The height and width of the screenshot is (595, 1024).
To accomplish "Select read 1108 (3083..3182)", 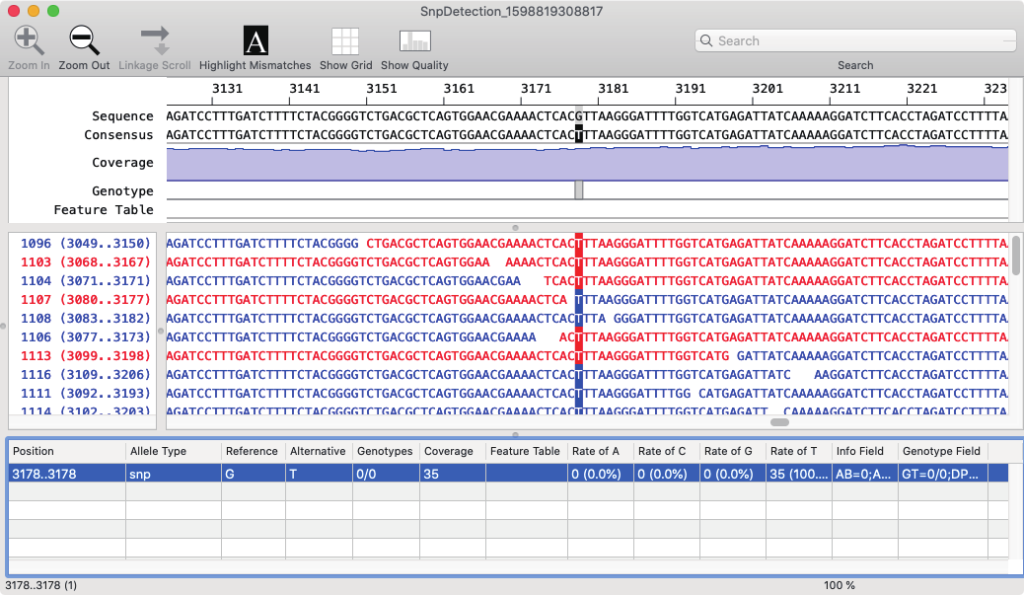I will 85,319.
